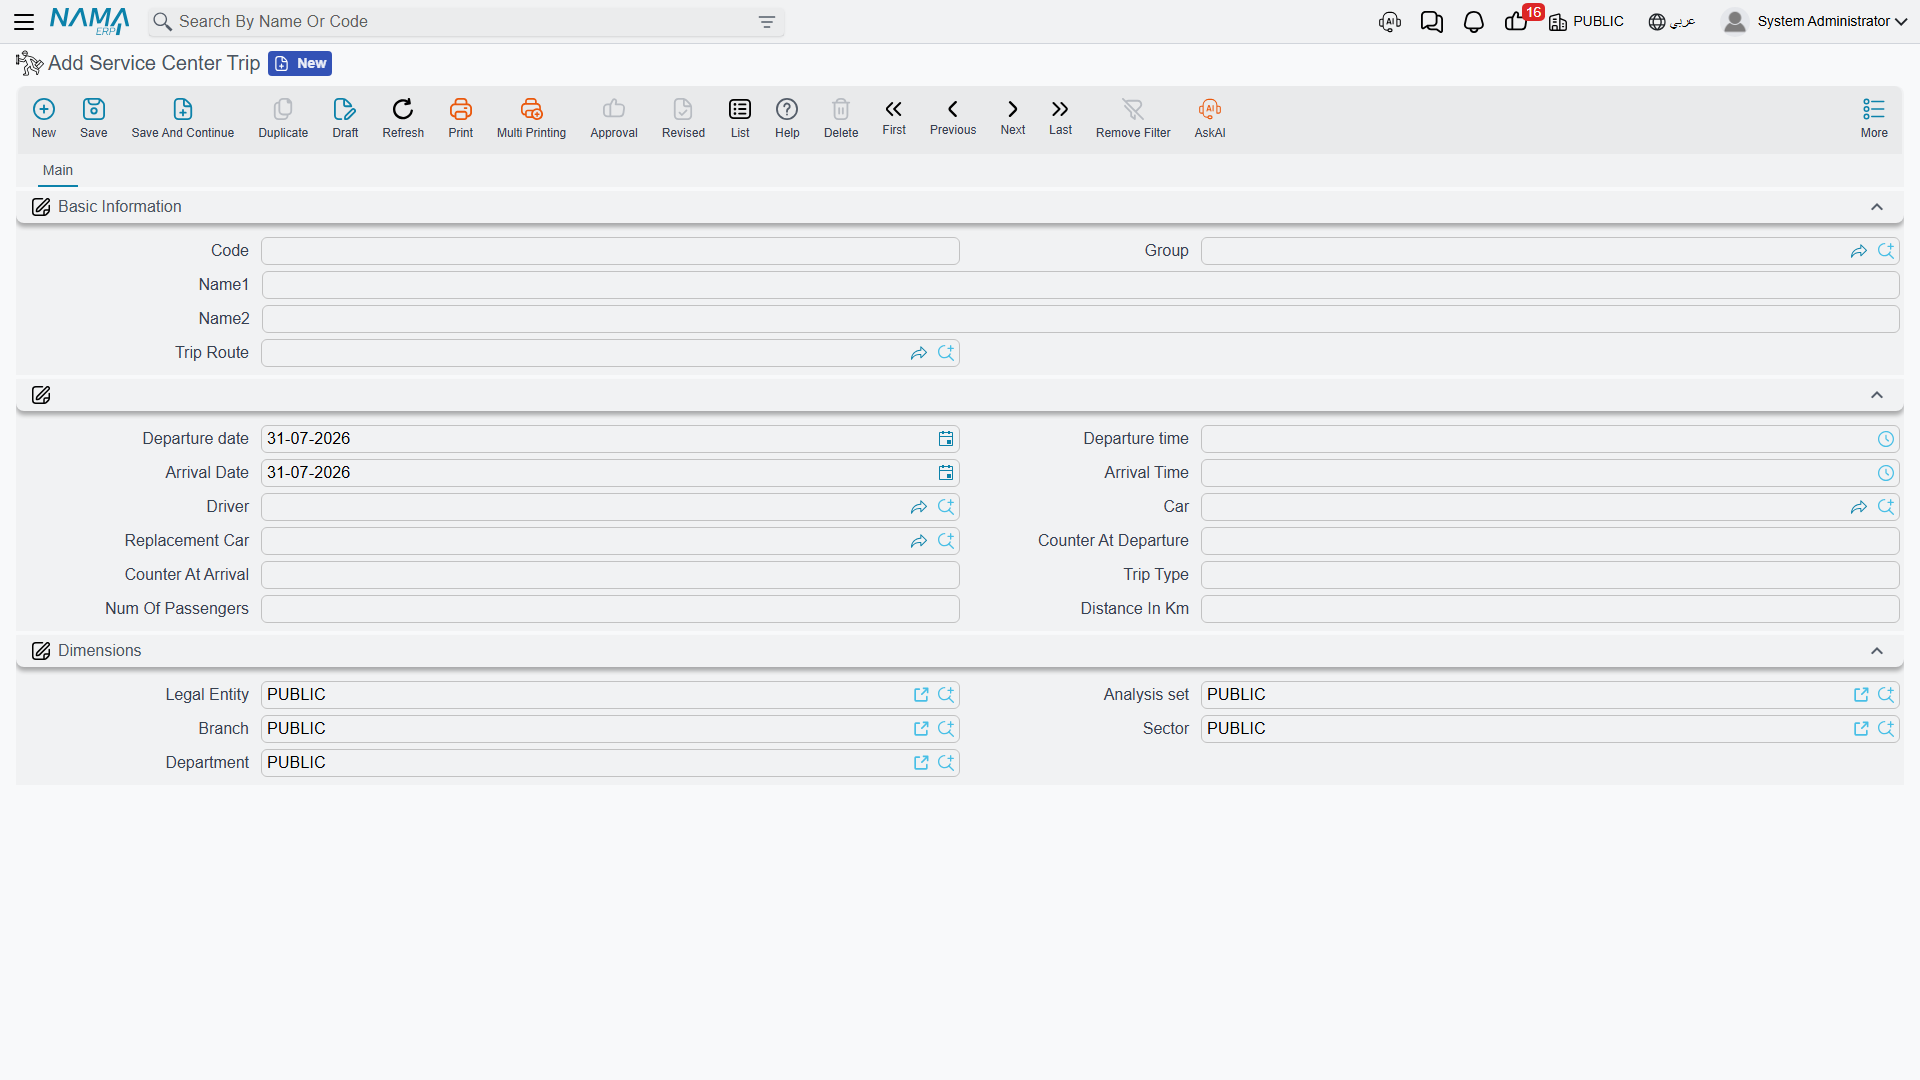
Task: Click the PUBLIC legal entity selector
Action: coord(1587,21)
